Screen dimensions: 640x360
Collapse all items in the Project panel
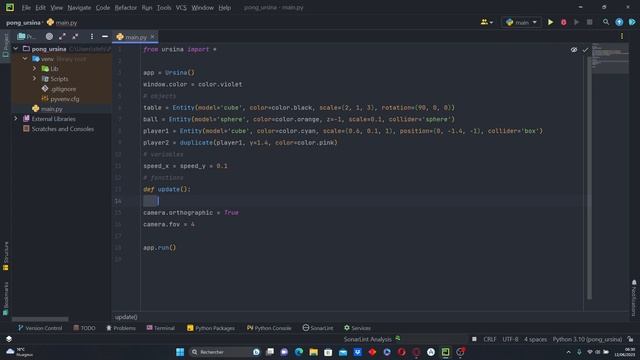click(75, 36)
